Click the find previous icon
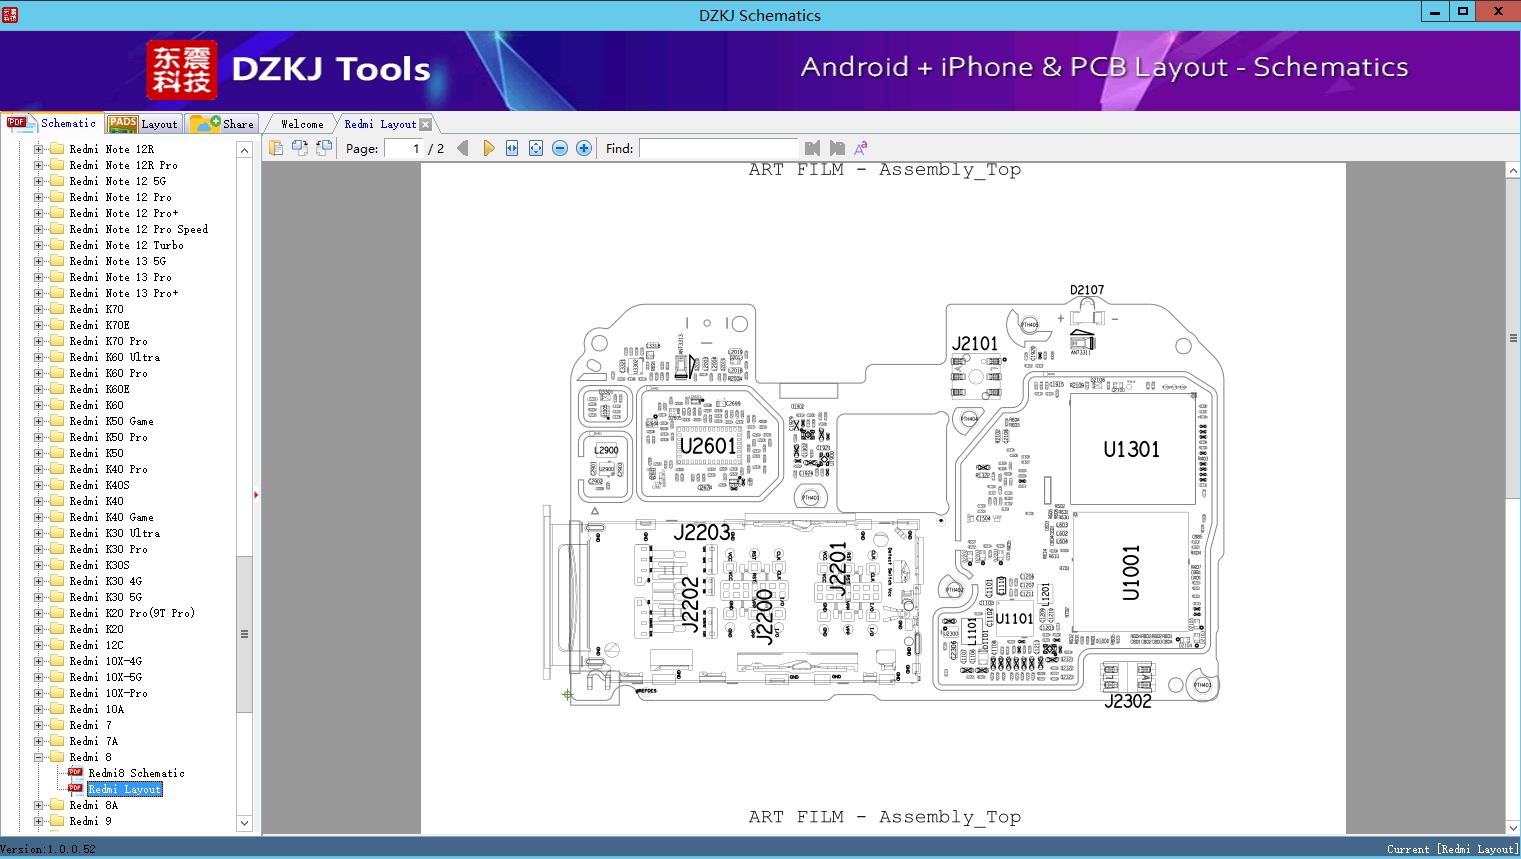Screen dimensions: 1521x859 [x=812, y=148]
